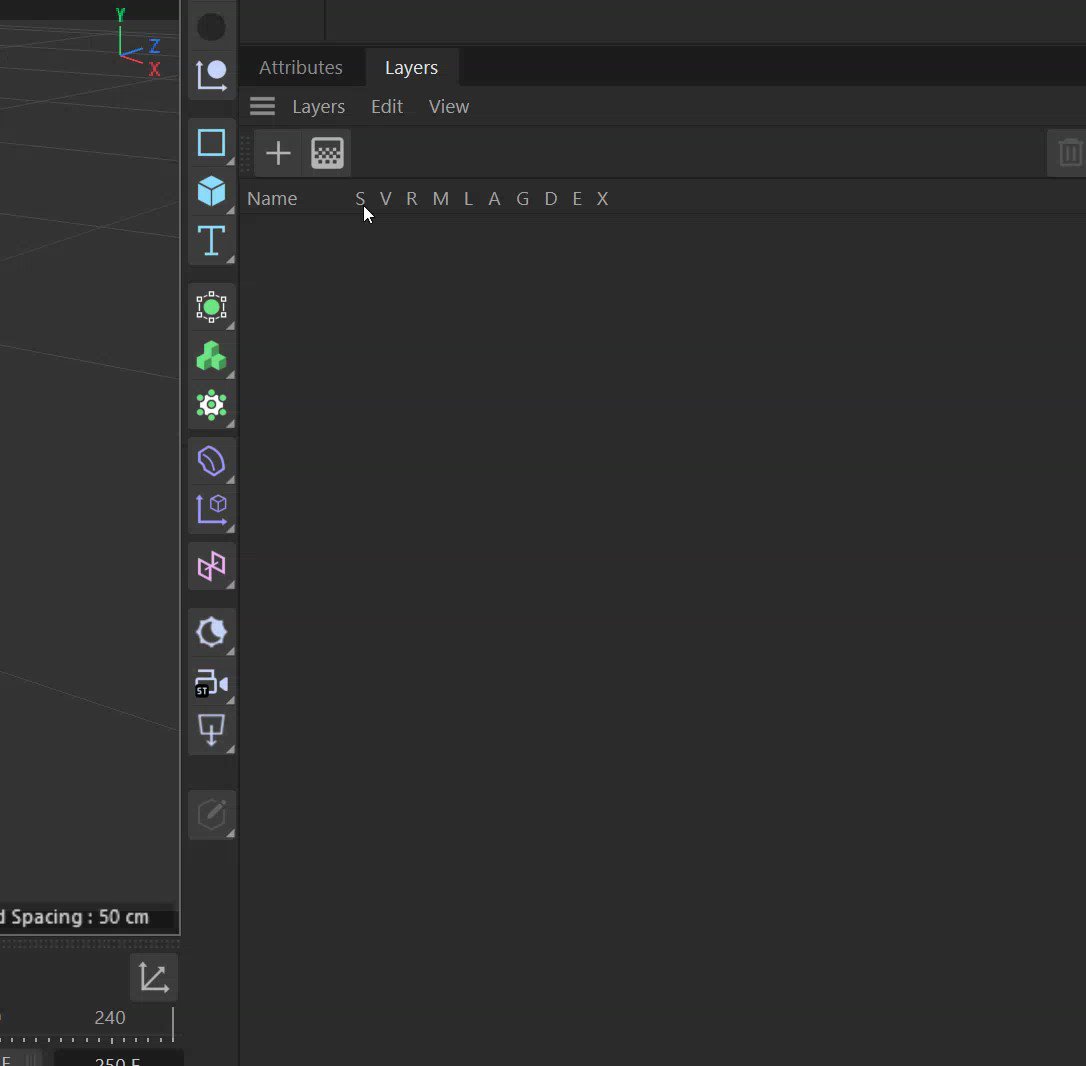This screenshot has height=1066, width=1086.
Task: Open the Sky environment icon
Action: tap(211, 632)
